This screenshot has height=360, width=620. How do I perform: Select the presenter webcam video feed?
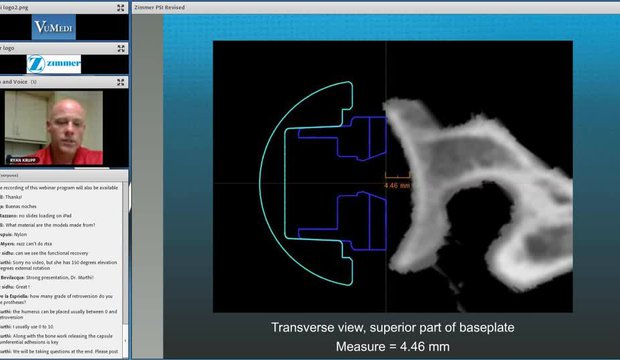tap(54, 128)
